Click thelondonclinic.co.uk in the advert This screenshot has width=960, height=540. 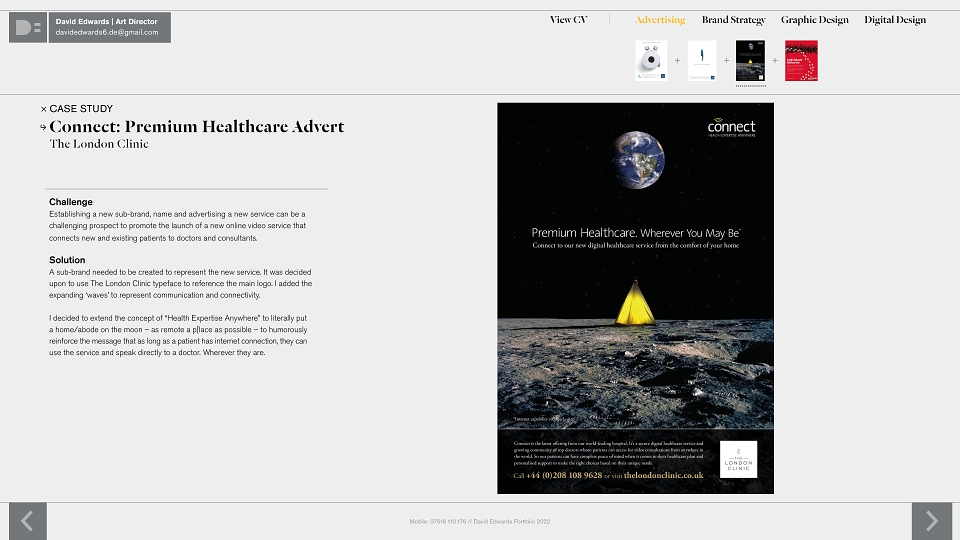pyautogui.click(x=664, y=475)
